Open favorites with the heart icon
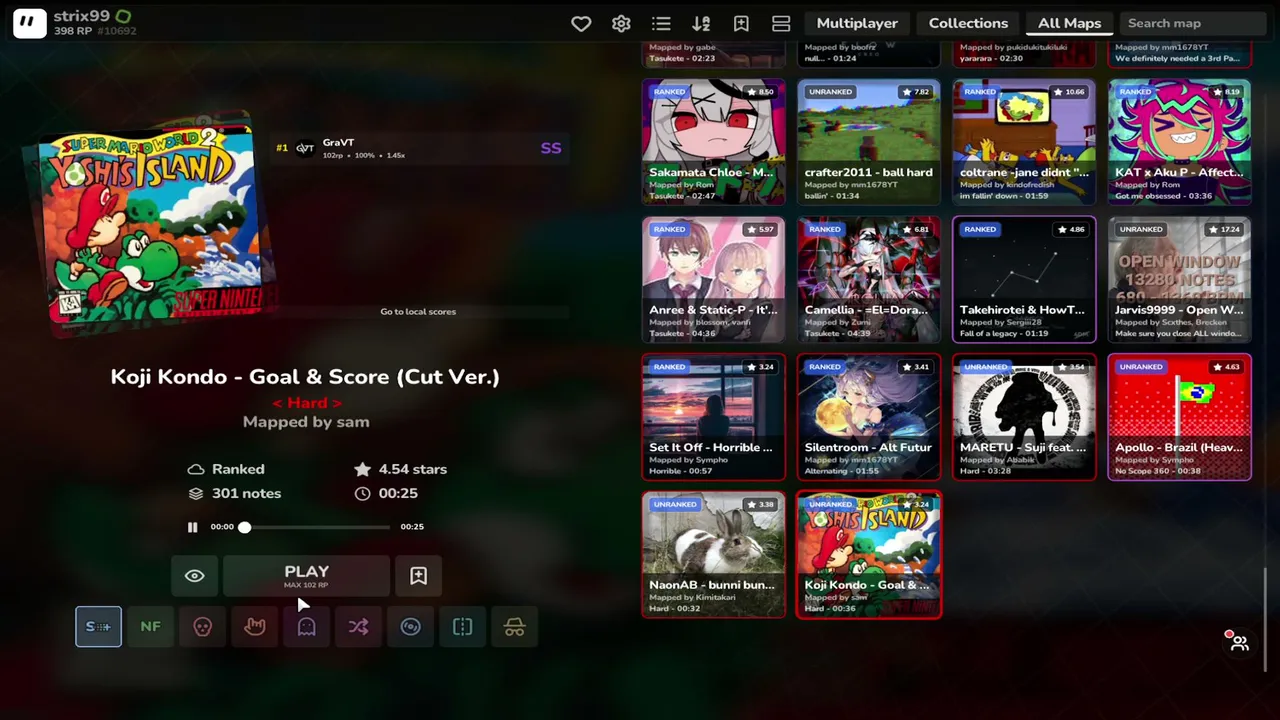Viewport: 1280px width, 720px height. pyautogui.click(x=581, y=23)
